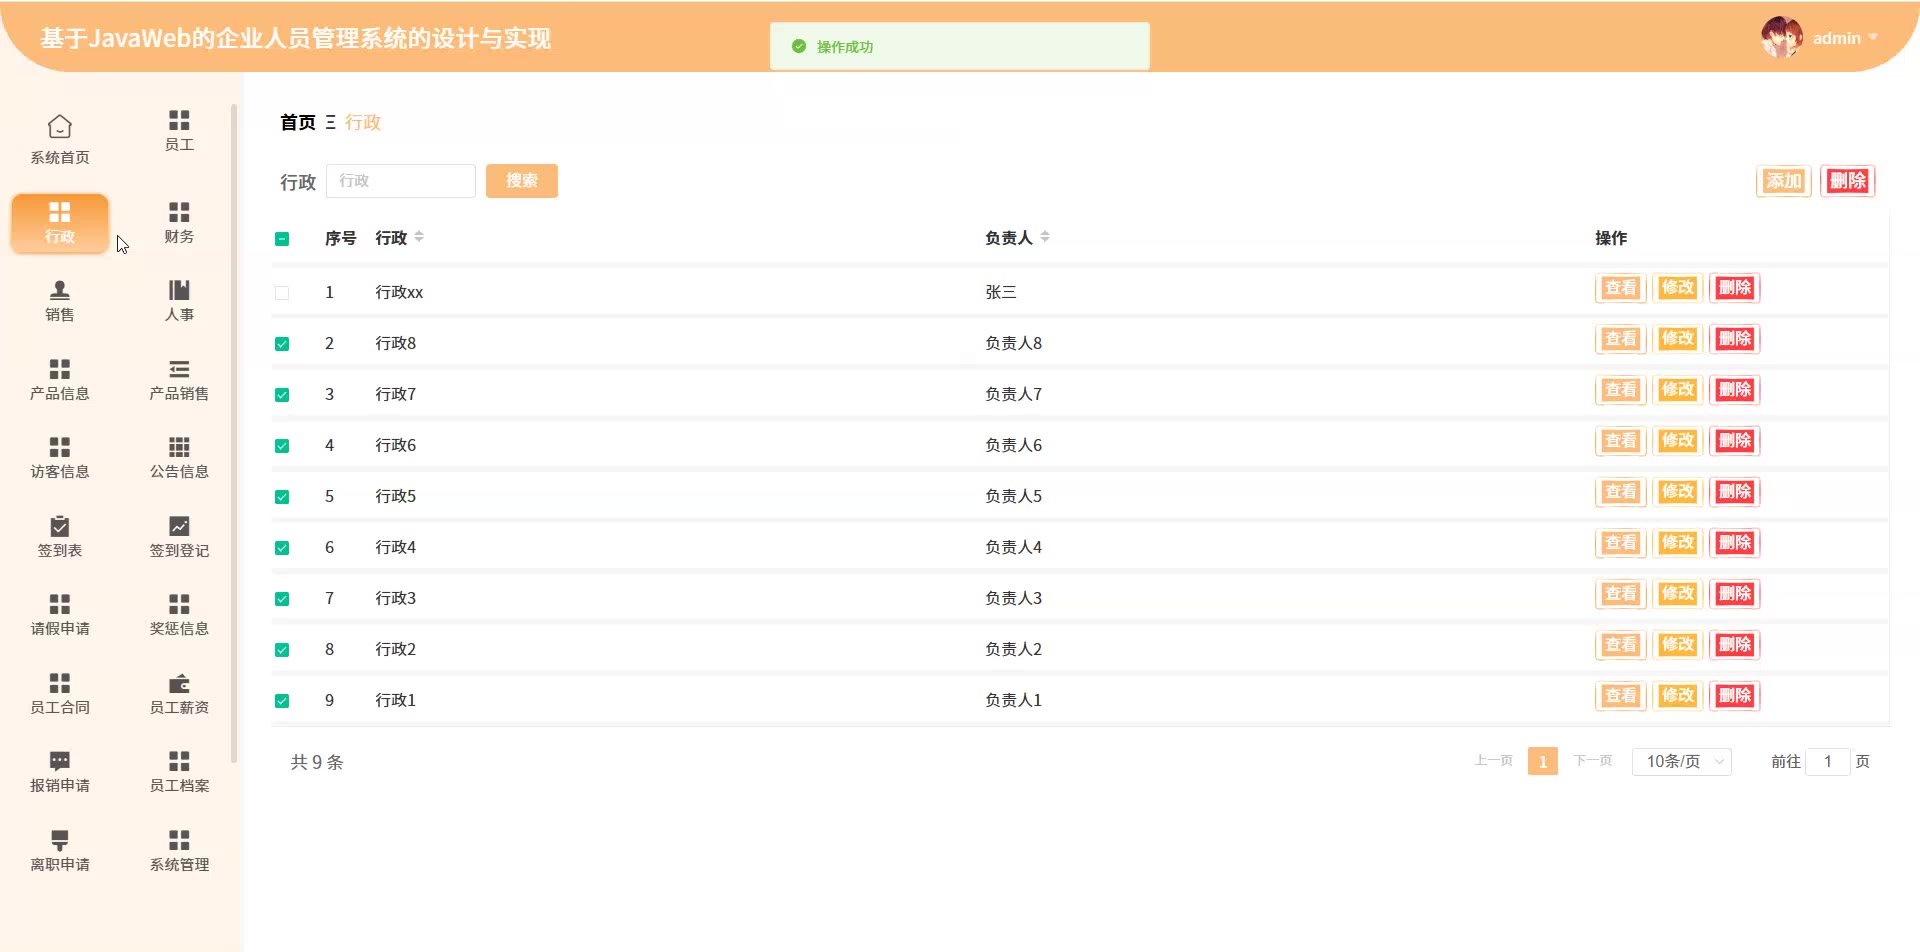Check the box for row 行政xx
Image resolution: width=1920 pixels, height=952 pixels.
pos(282,293)
